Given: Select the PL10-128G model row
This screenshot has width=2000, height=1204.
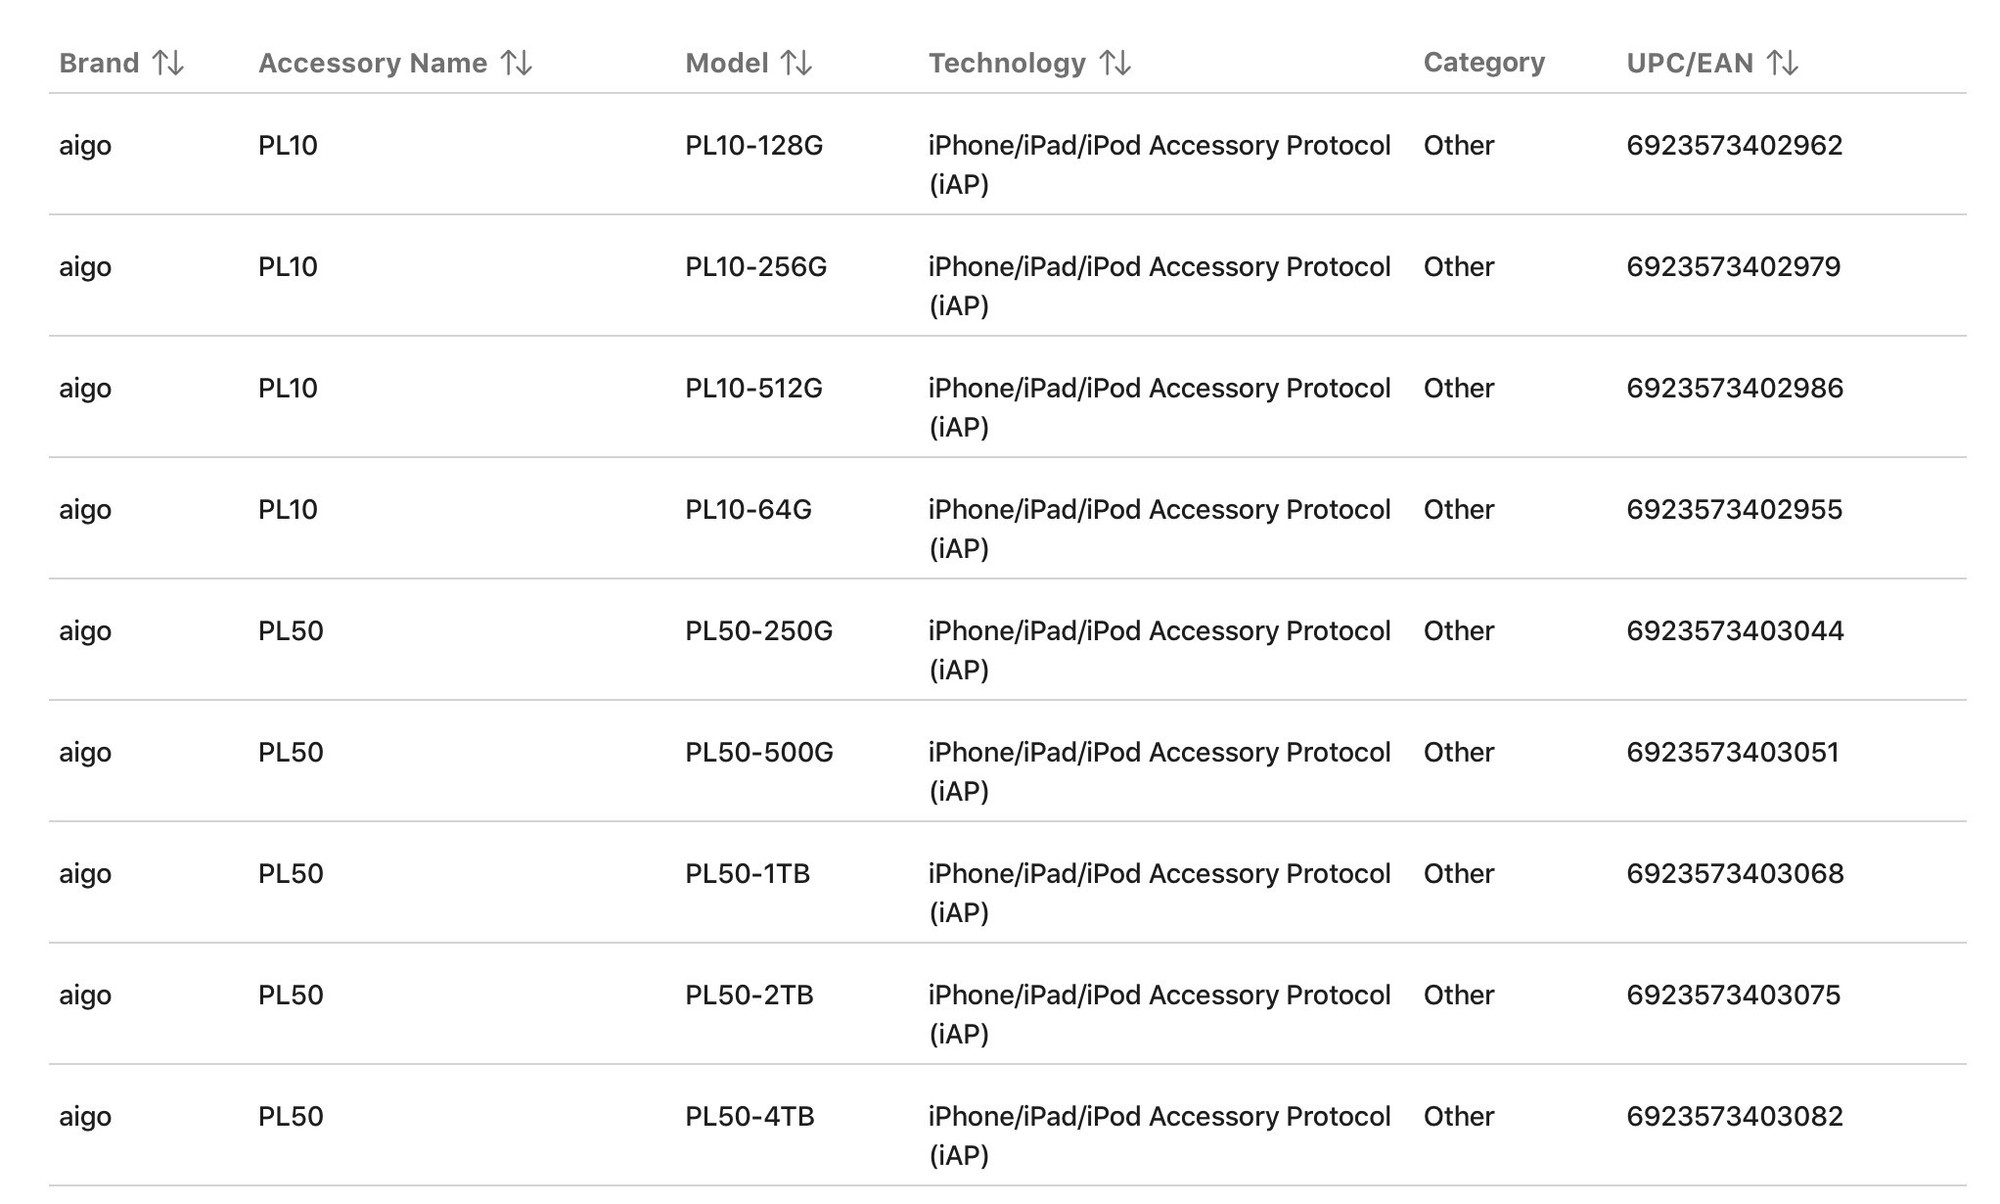Looking at the screenshot, I should point(1008,155).
